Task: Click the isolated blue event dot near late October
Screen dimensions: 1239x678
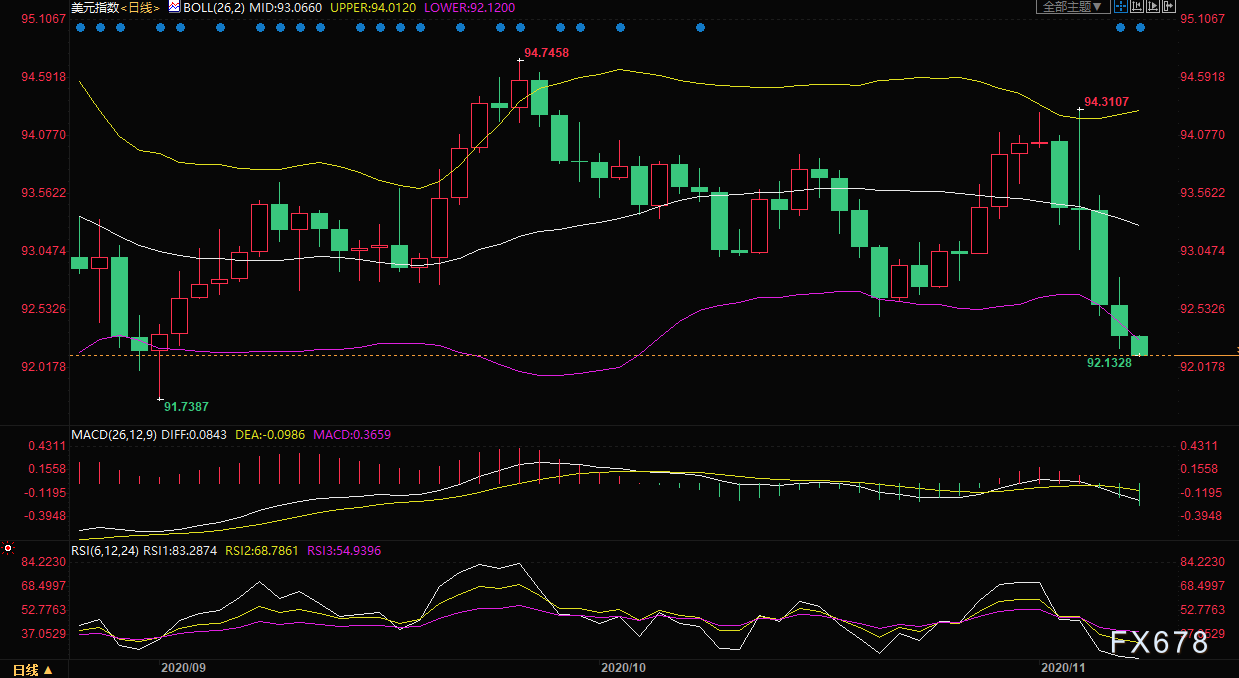Action: [x=700, y=27]
